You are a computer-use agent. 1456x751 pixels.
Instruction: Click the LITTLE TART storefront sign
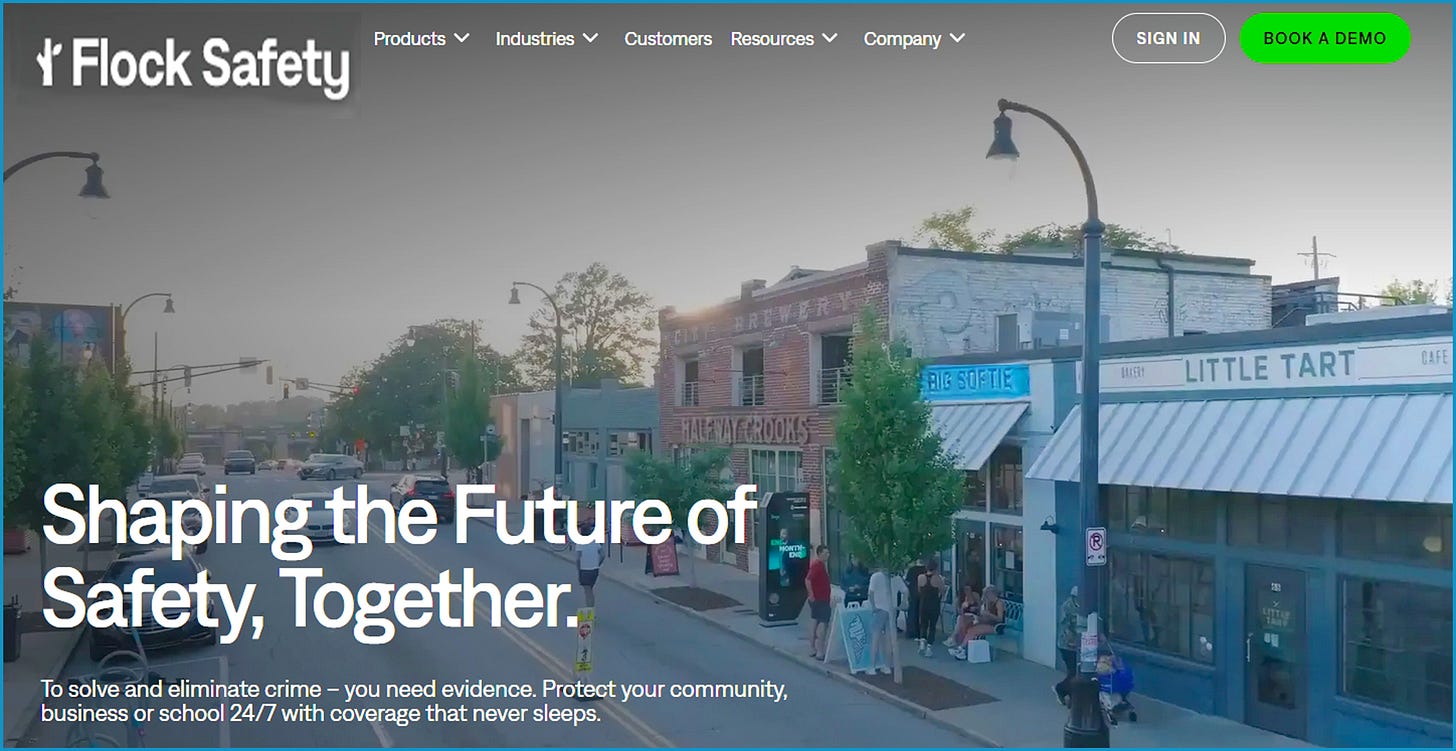1270,368
